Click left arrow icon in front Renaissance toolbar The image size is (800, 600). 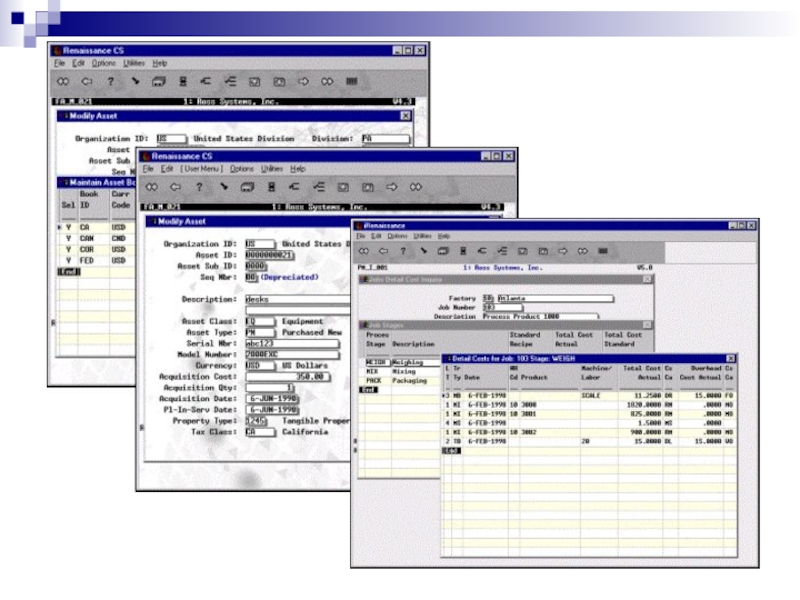pyautogui.click(x=383, y=251)
